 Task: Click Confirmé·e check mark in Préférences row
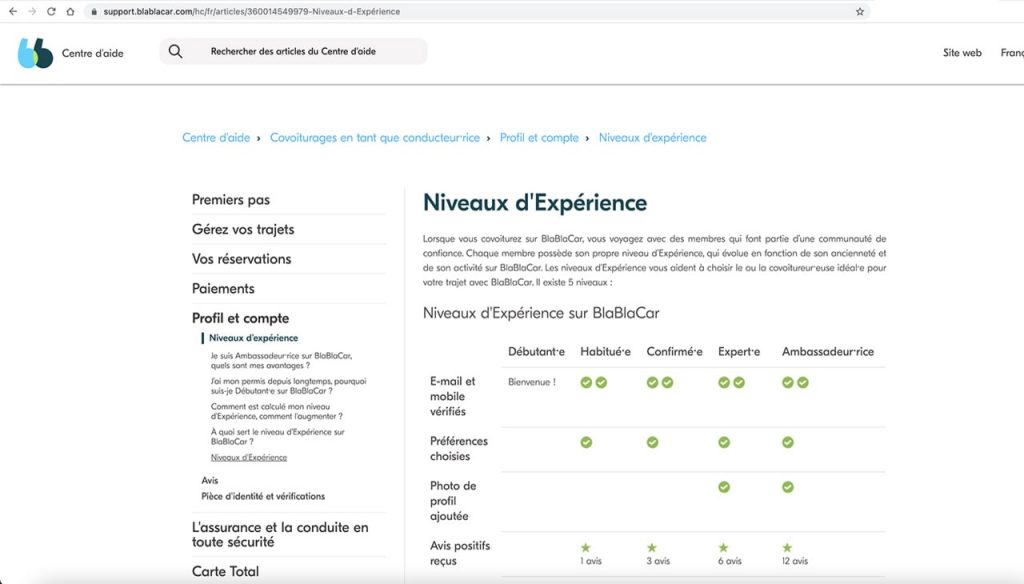click(x=652, y=442)
